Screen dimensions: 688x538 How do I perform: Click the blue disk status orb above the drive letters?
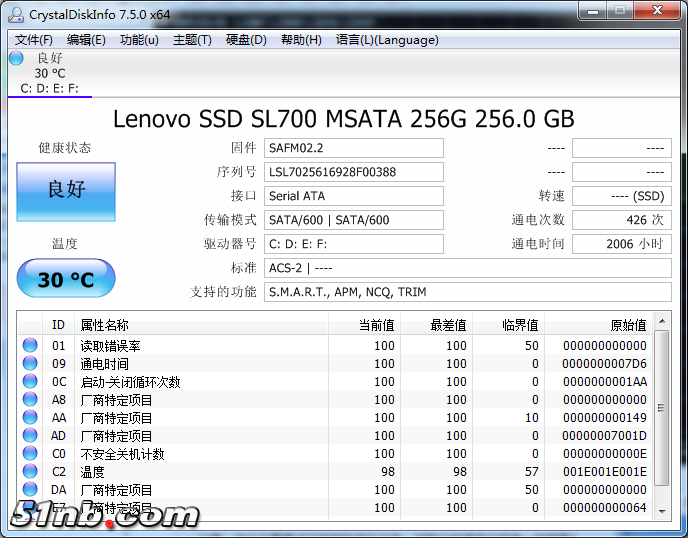[x=16, y=58]
